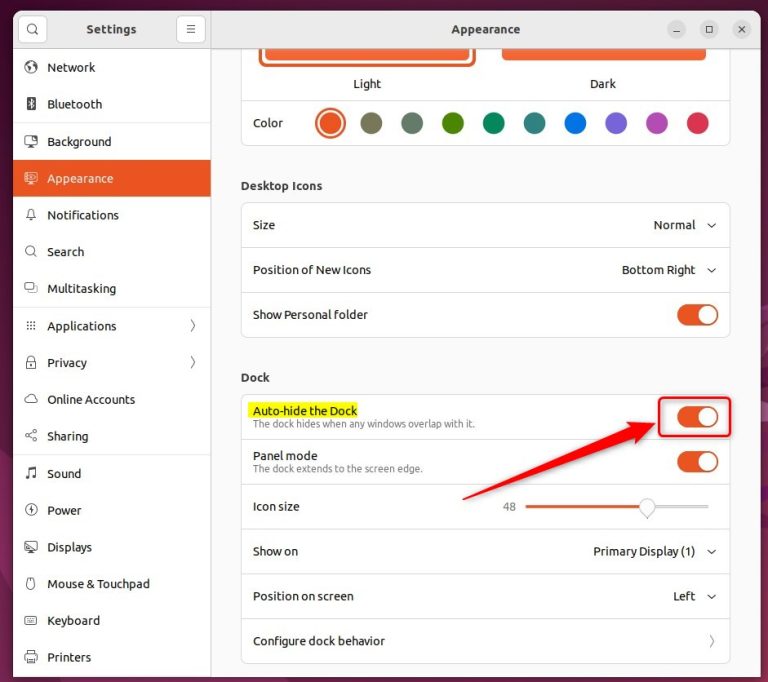Click the Search magnifier icon in sidebar
768x682 pixels.
[x=31, y=252]
